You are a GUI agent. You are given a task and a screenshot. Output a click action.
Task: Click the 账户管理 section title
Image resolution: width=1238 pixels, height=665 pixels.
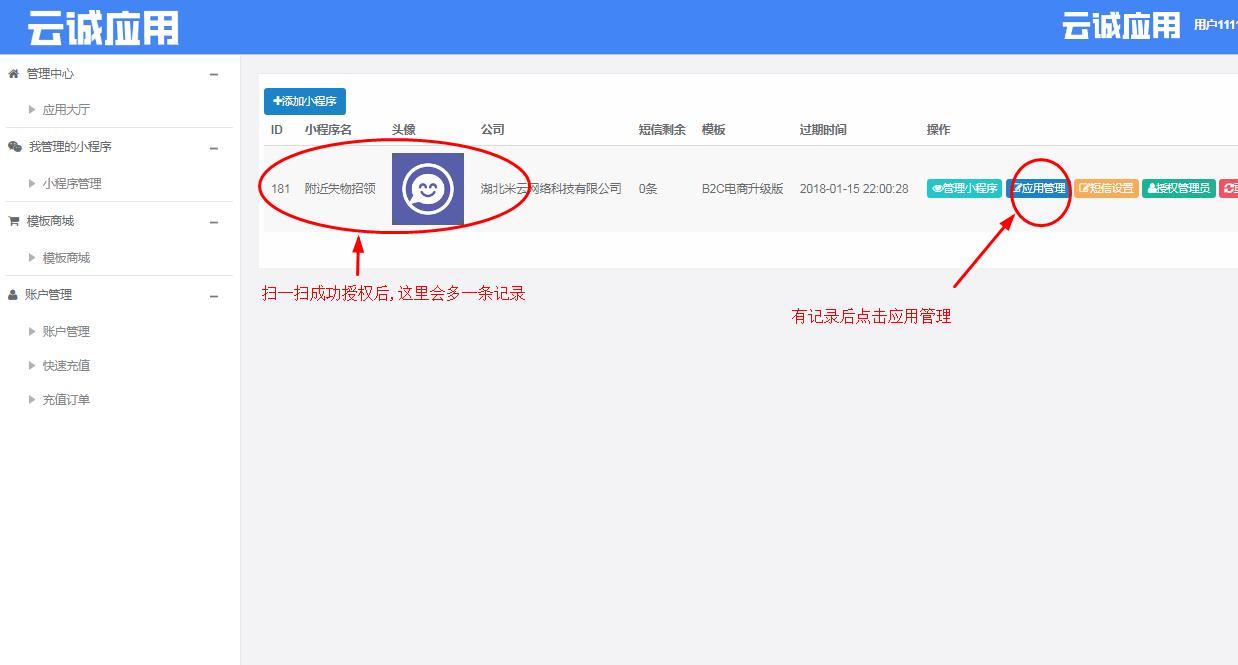click(x=48, y=295)
